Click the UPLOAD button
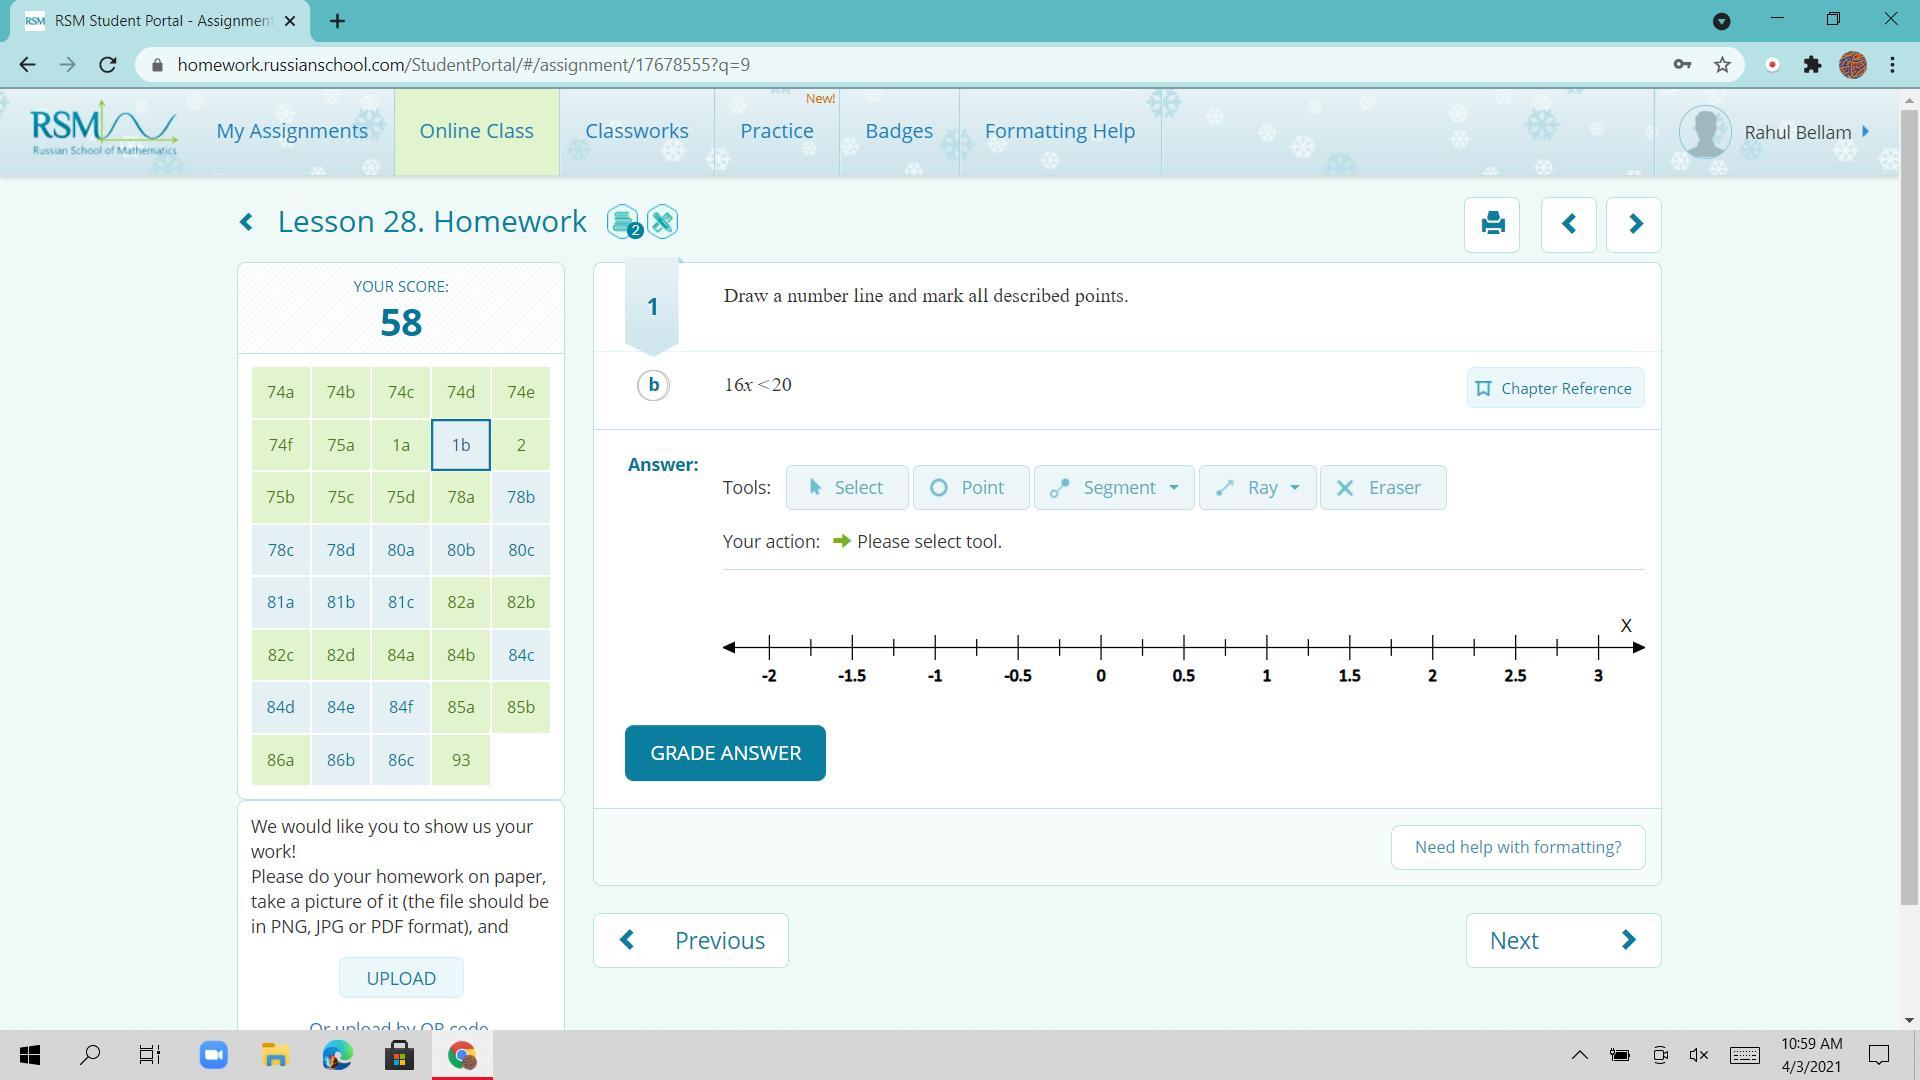The width and height of the screenshot is (1920, 1080). [401, 978]
